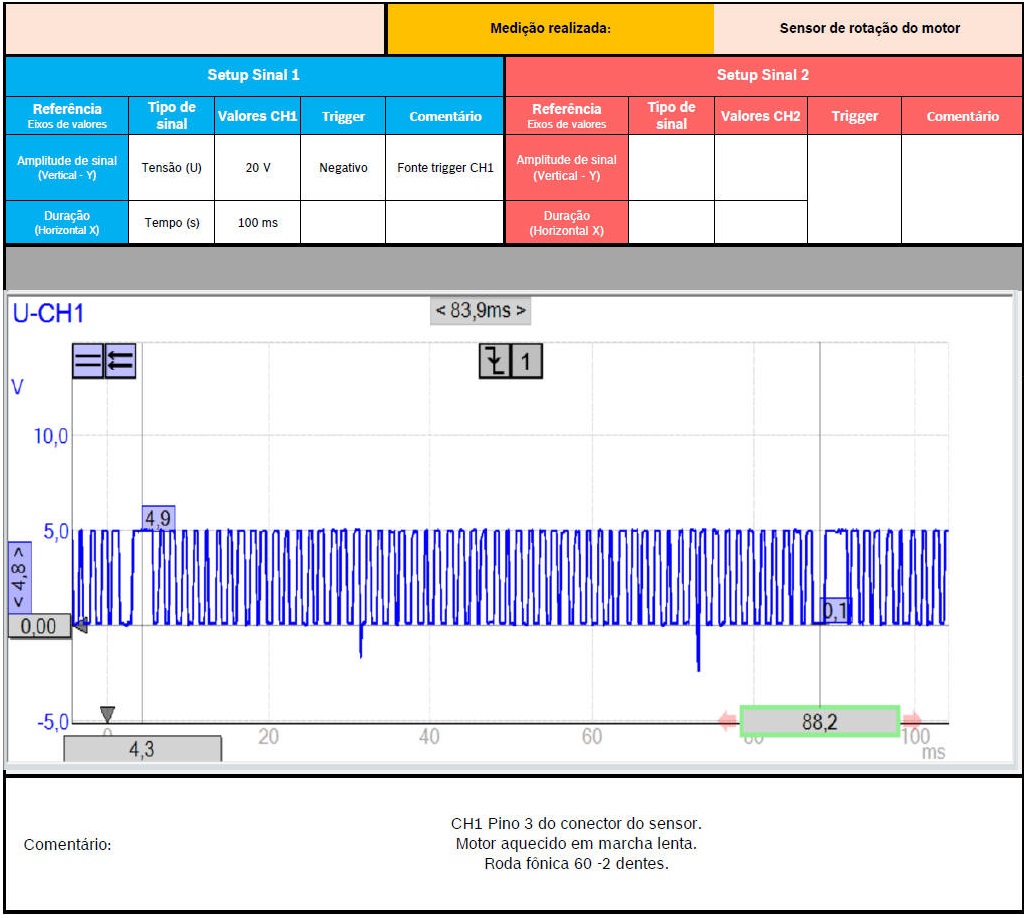Click the Negativo trigger cell
This screenshot has height=918, width=1024.
343,168
